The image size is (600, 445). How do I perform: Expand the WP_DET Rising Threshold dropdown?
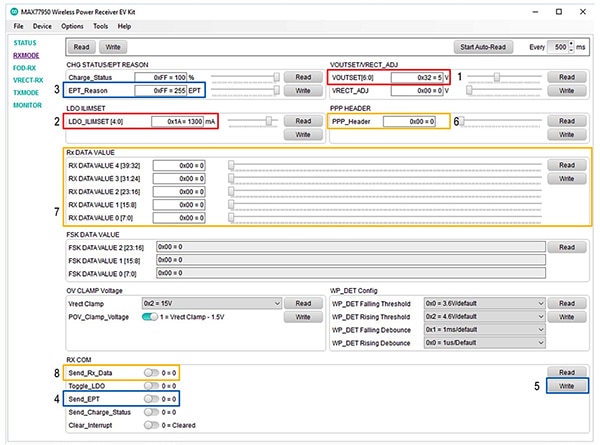point(484,316)
